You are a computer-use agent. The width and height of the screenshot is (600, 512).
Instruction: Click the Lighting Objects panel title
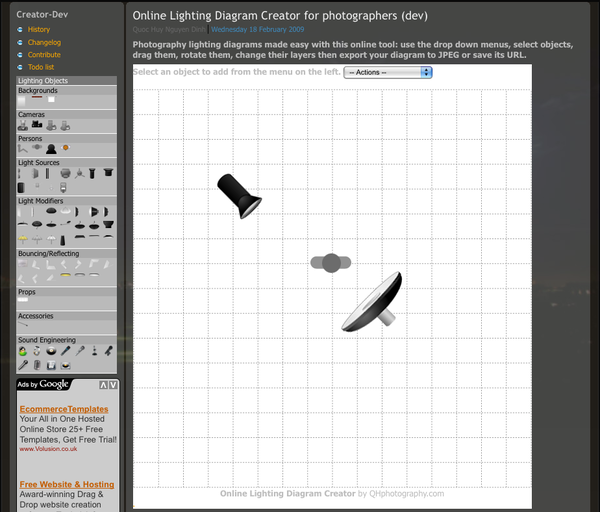click(x=67, y=81)
